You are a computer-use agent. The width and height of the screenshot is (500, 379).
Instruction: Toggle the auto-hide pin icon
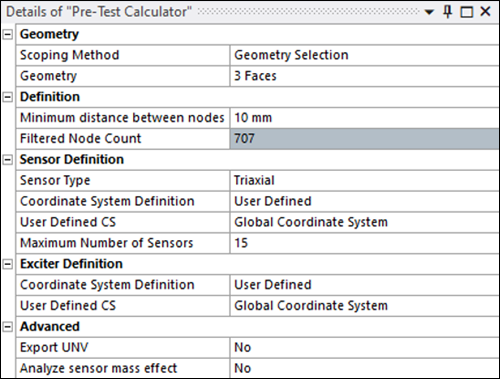point(448,12)
